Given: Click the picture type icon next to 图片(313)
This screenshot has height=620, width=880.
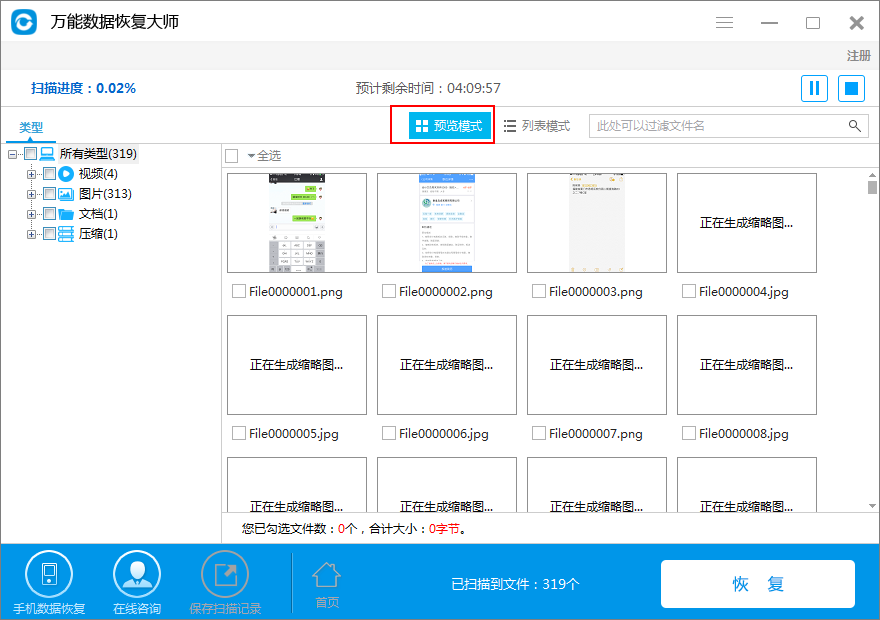Looking at the screenshot, I should pyautogui.click(x=66, y=194).
